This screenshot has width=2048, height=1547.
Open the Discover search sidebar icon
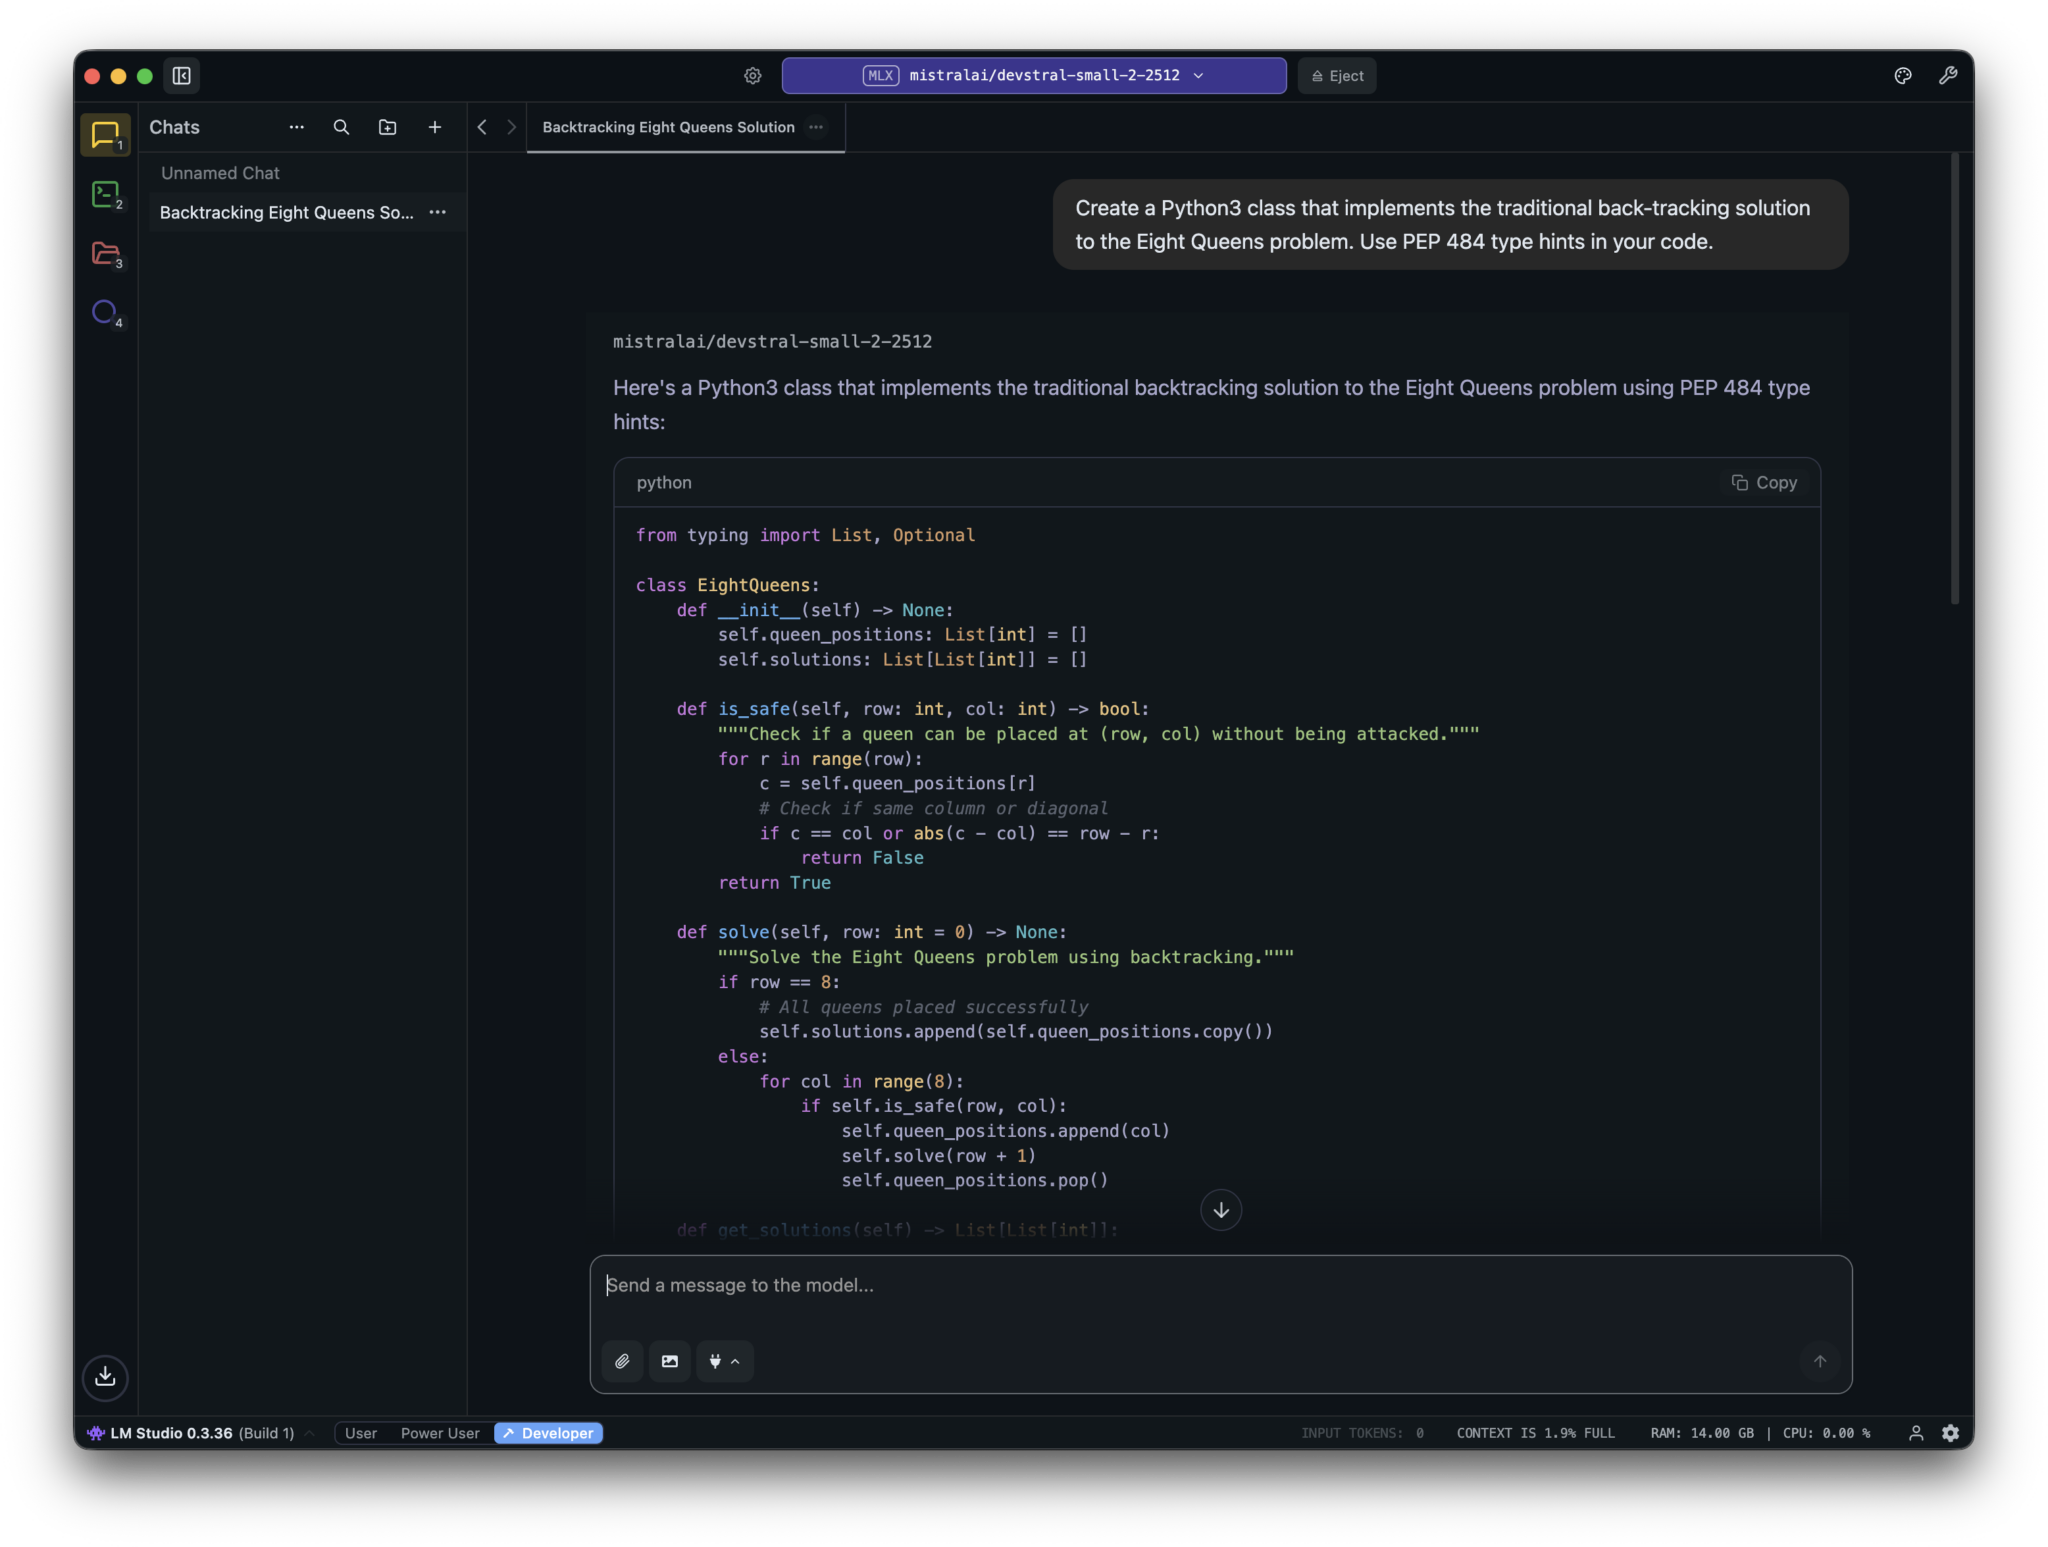pyautogui.click(x=104, y=312)
